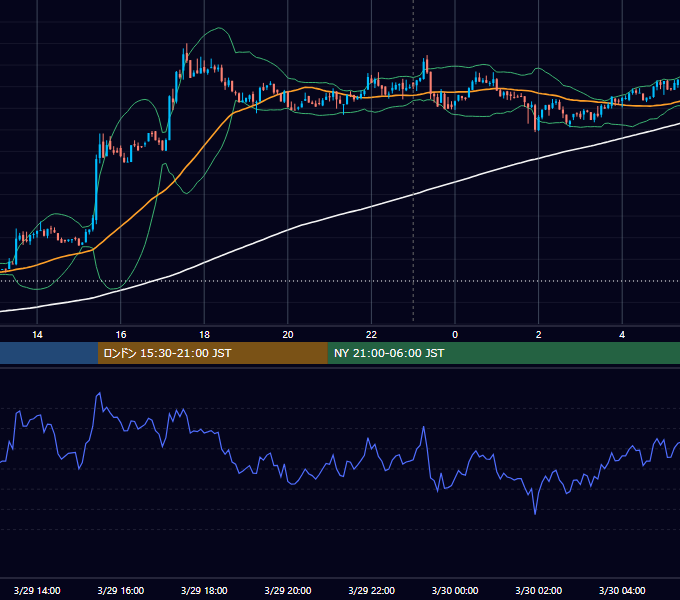This screenshot has width=680, height=600.
Task: Click the 3/30 04:00 time label
Action: click(622, 590)
